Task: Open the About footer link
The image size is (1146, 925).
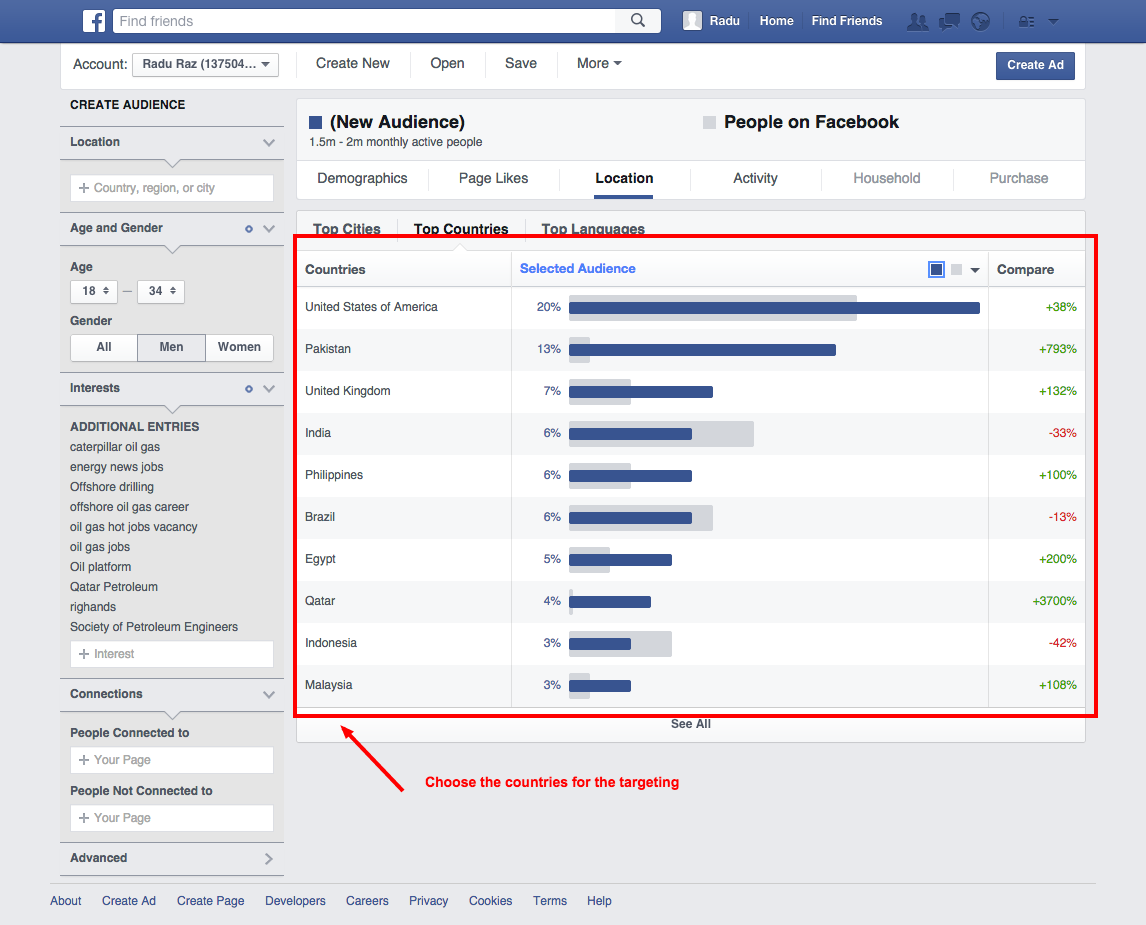Action: (66, 901)
